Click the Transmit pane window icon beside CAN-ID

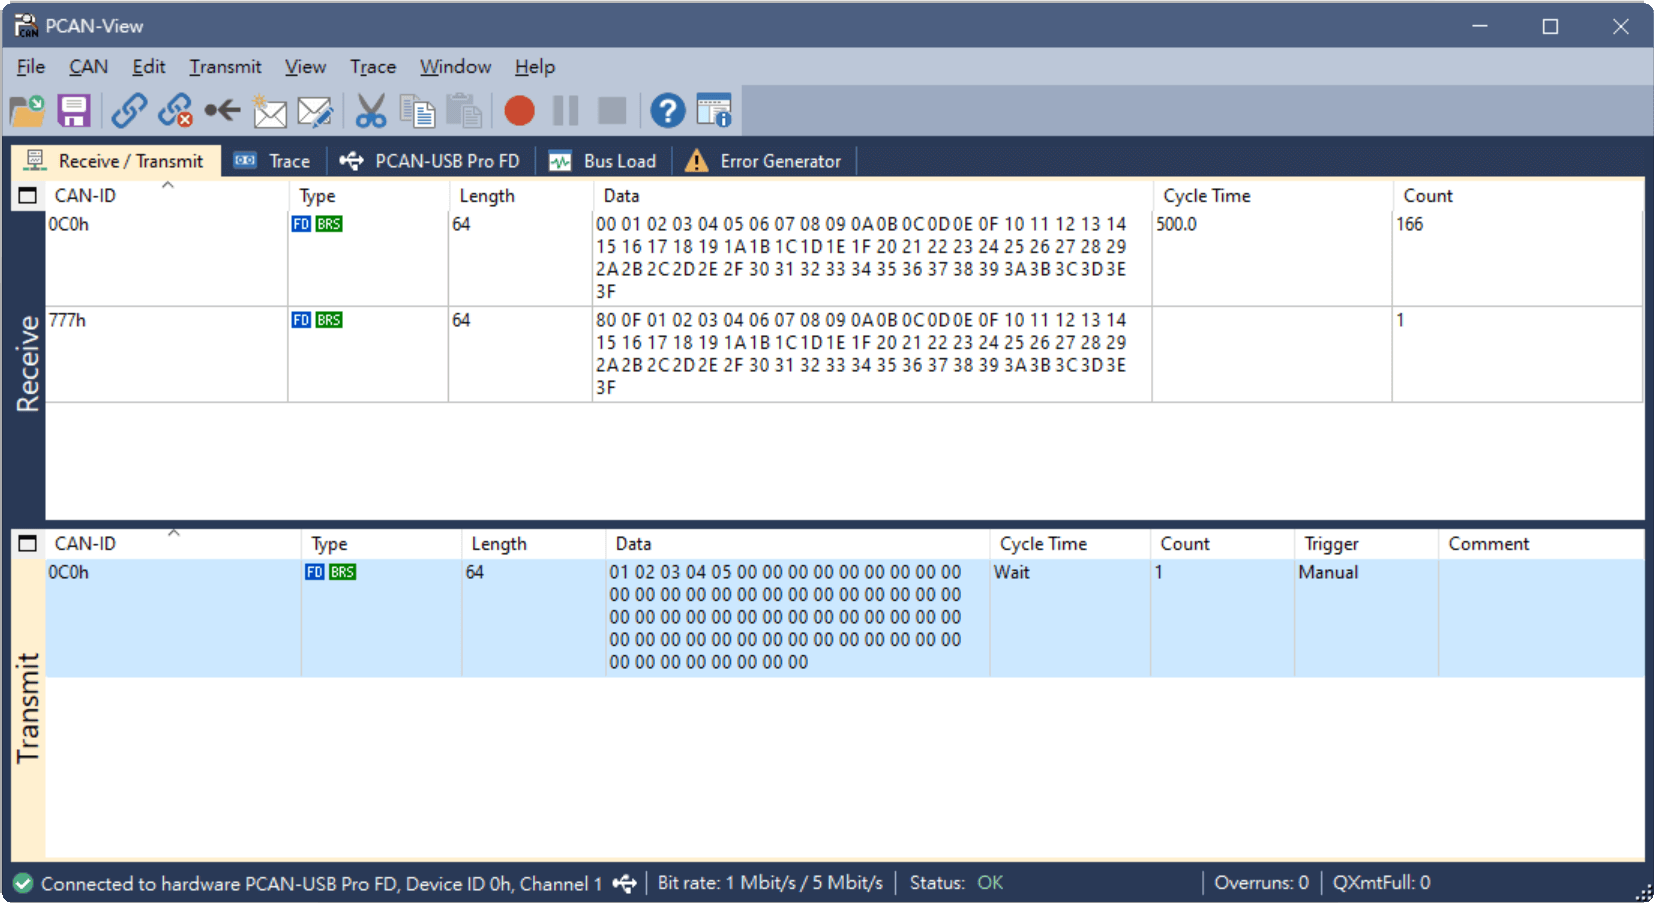[x=28, y=543]
